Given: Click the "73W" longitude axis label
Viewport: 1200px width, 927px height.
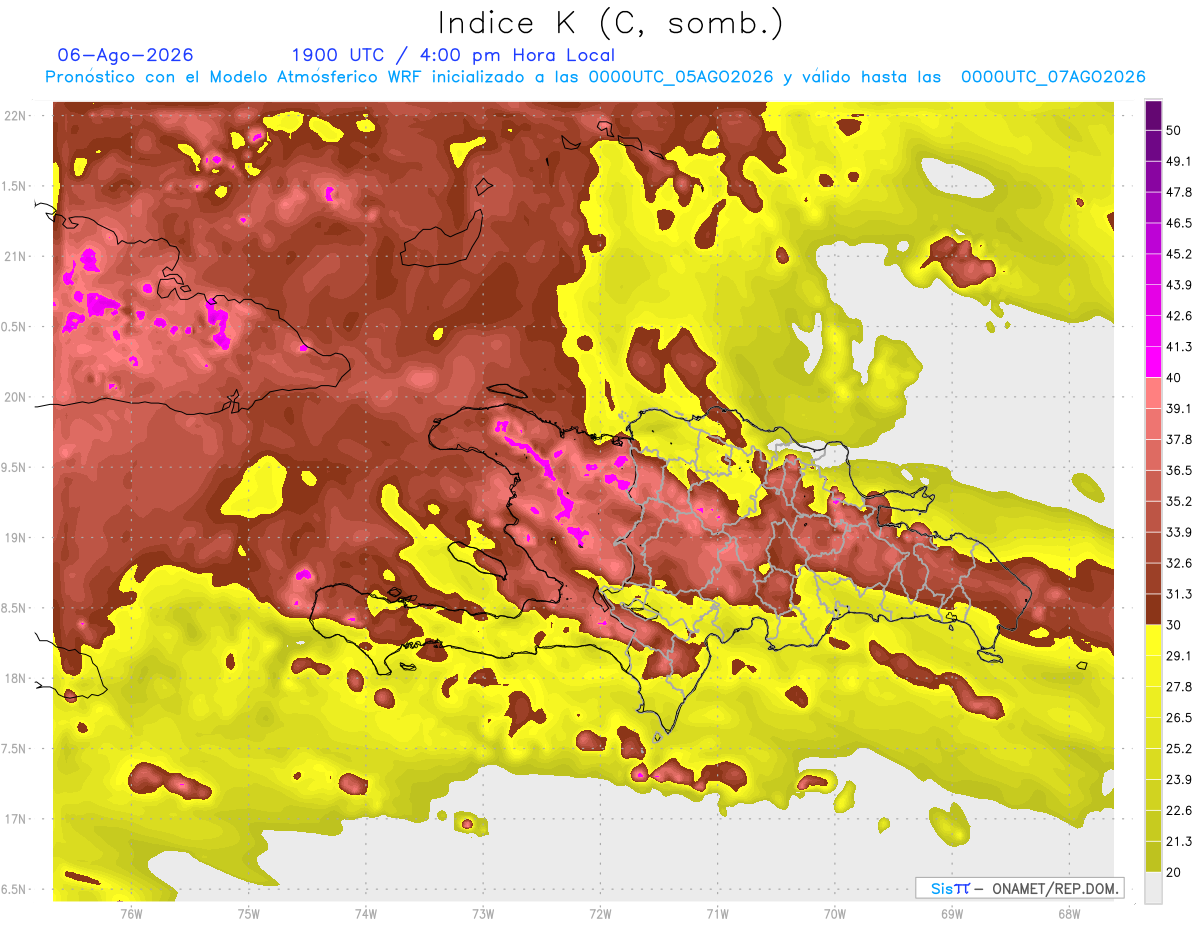Looking at the screenshot, I should tap(483, 914).
